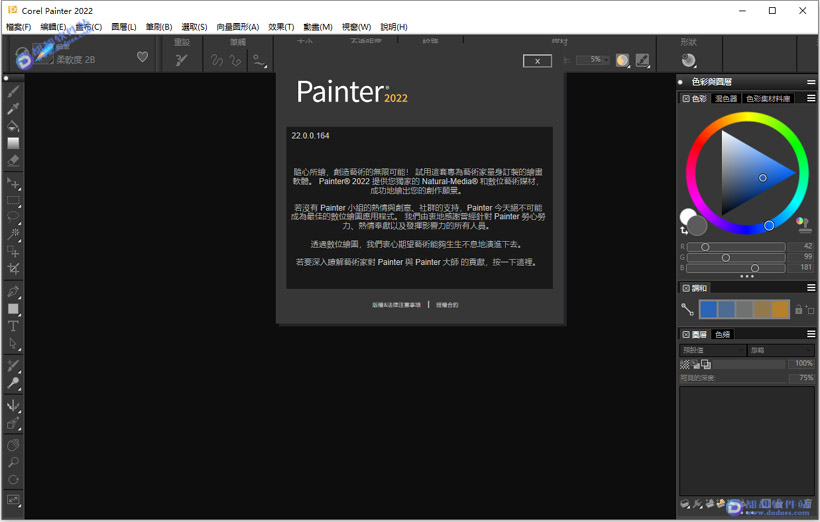Toggle the harmony lock icon
820x522 pixels.
tap(799, 310)
